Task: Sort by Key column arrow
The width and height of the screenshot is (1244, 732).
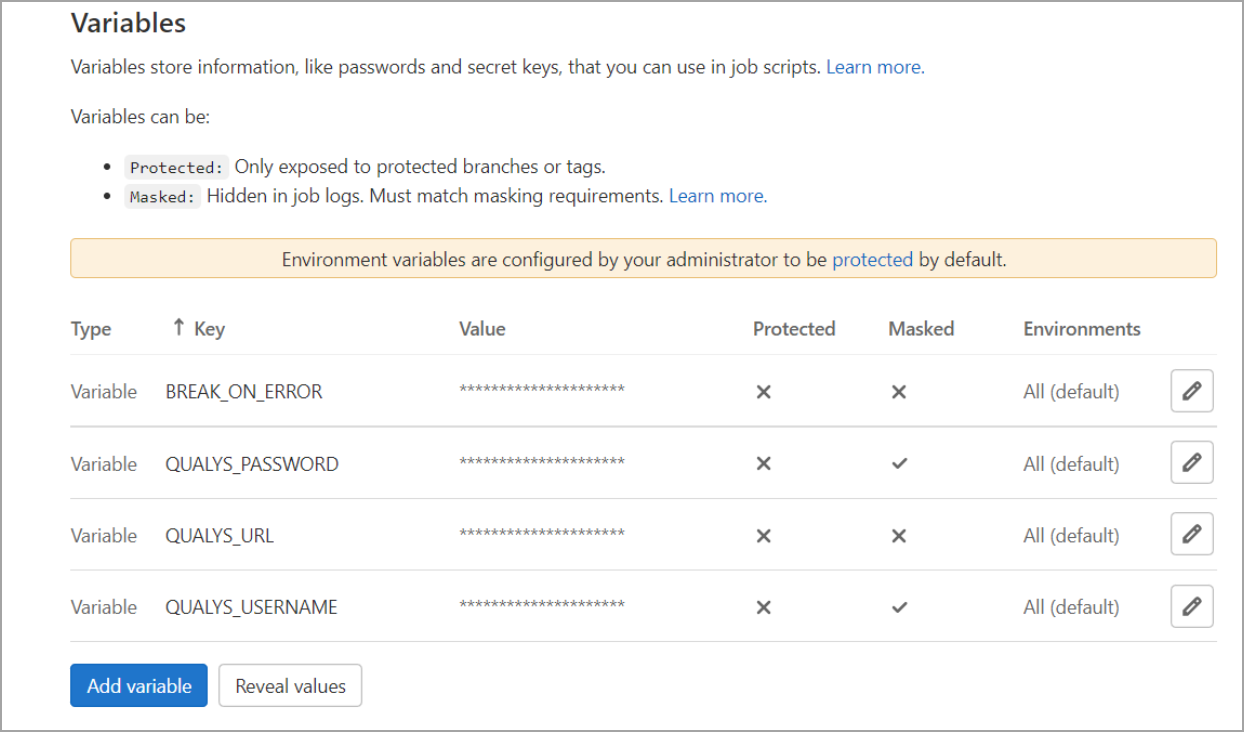Action: [179, 328]
